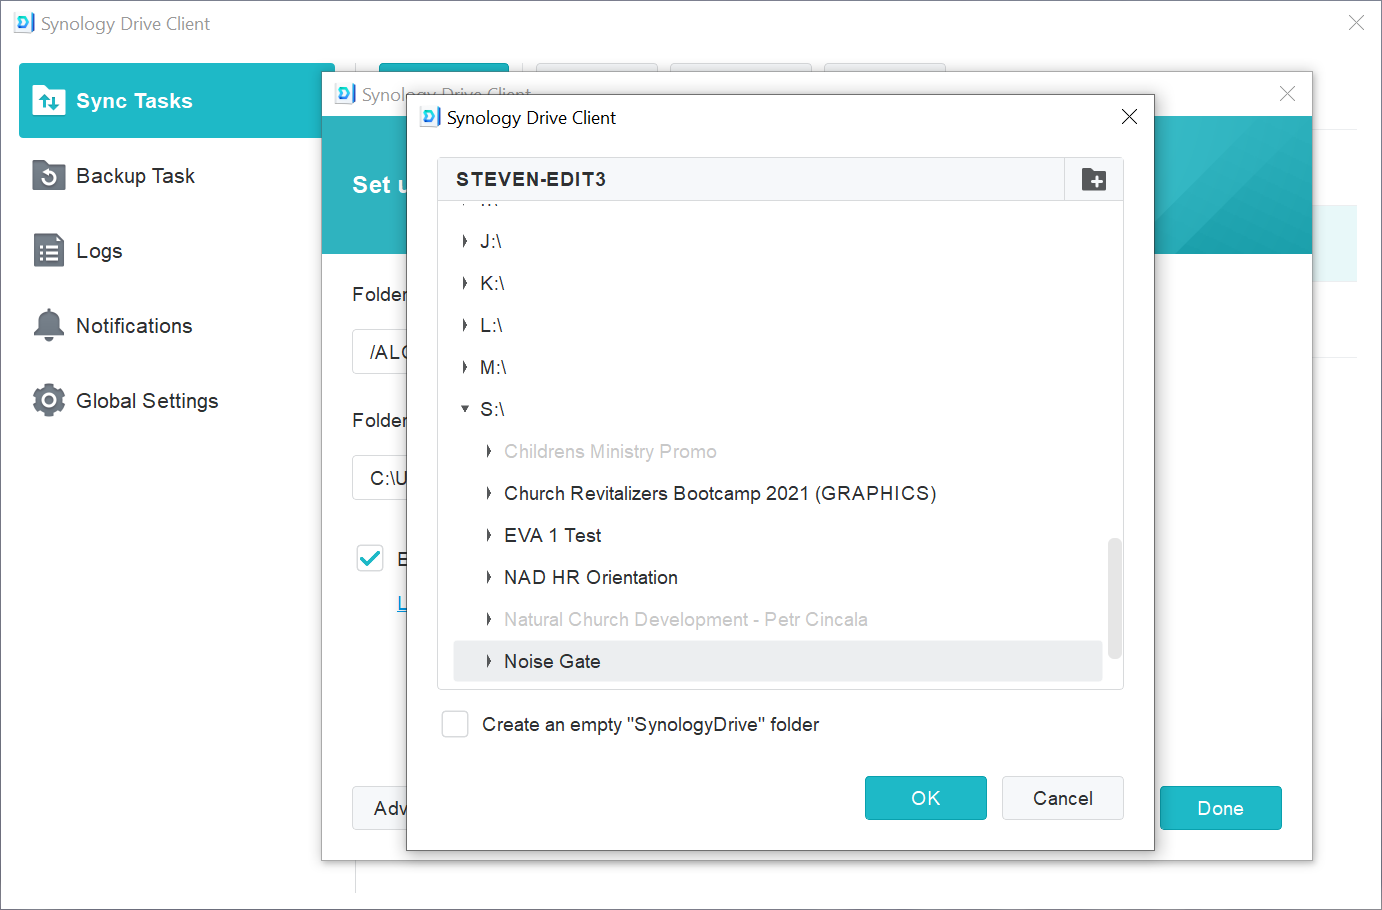Select Natural Church Development - Petr Cincala
This screenshot has width=1382, height=910.
pos(686,619)
